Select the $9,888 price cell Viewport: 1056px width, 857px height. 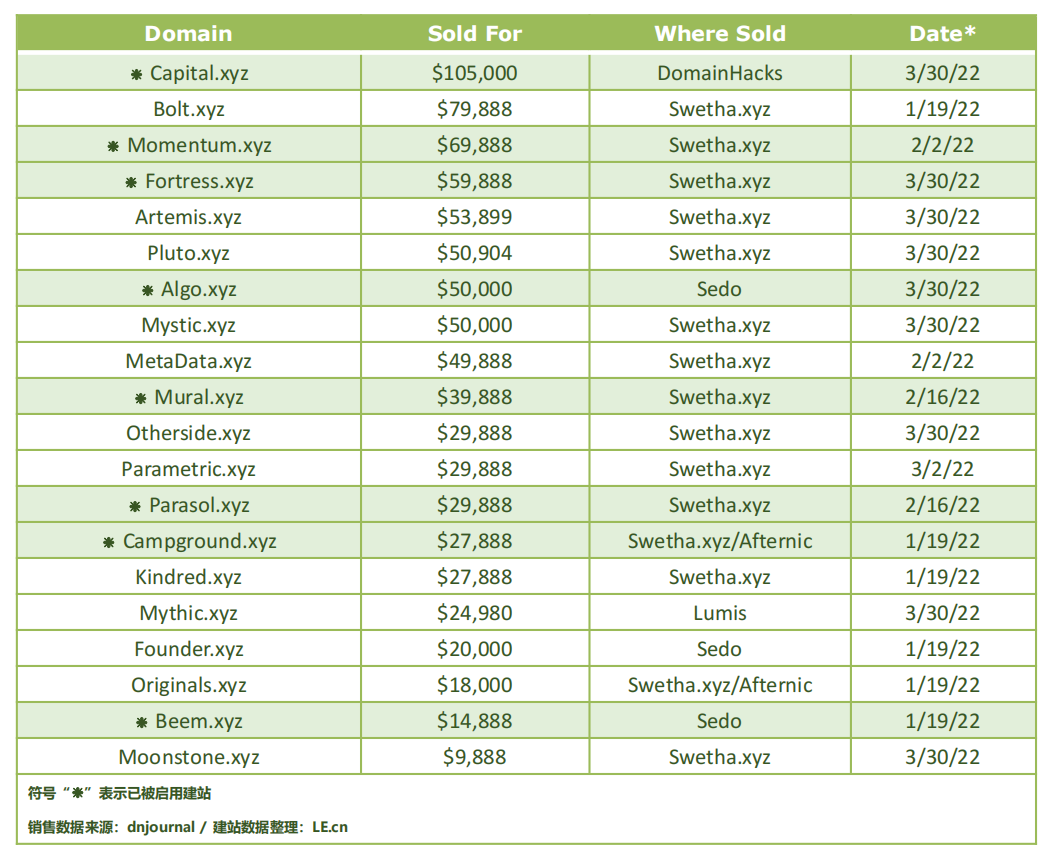tap(475, 757)
